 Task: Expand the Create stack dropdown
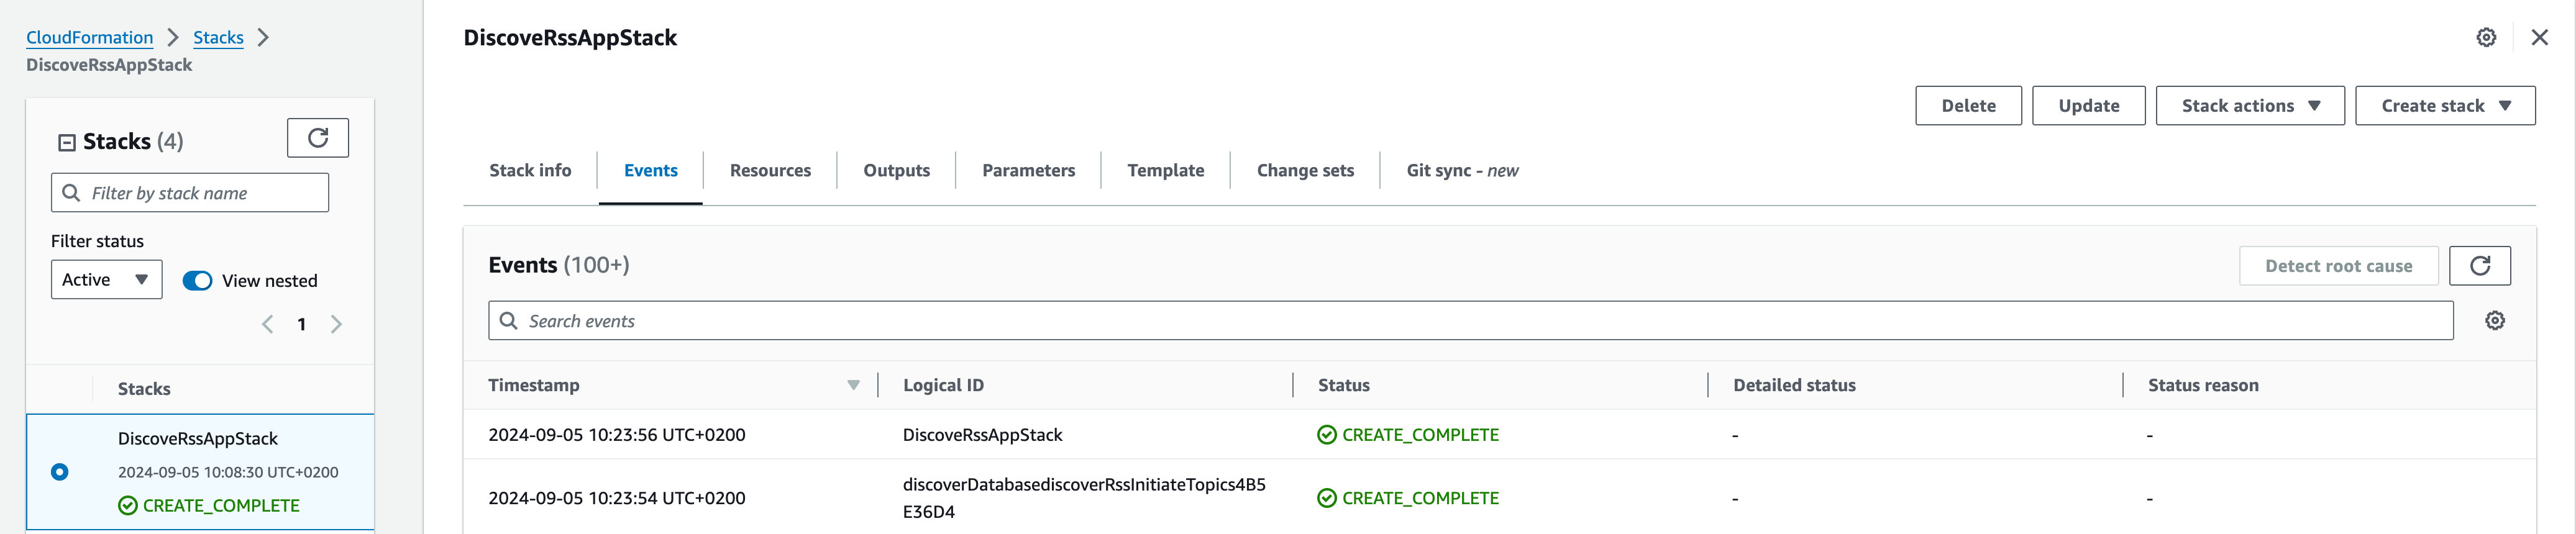click(x=2444, y=106)
